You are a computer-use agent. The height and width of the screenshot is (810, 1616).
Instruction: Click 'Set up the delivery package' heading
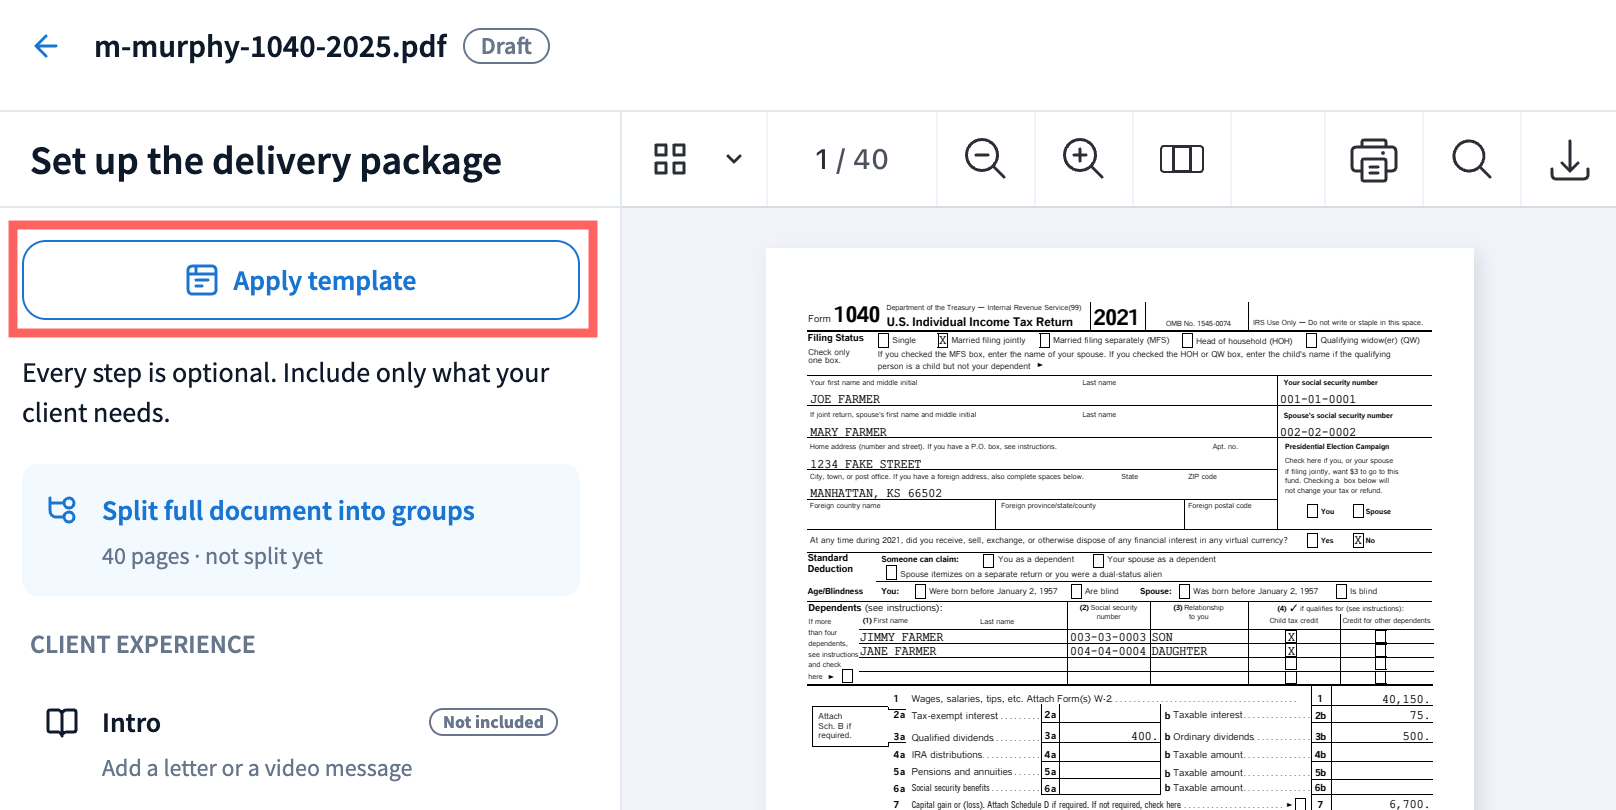point(266,160)
